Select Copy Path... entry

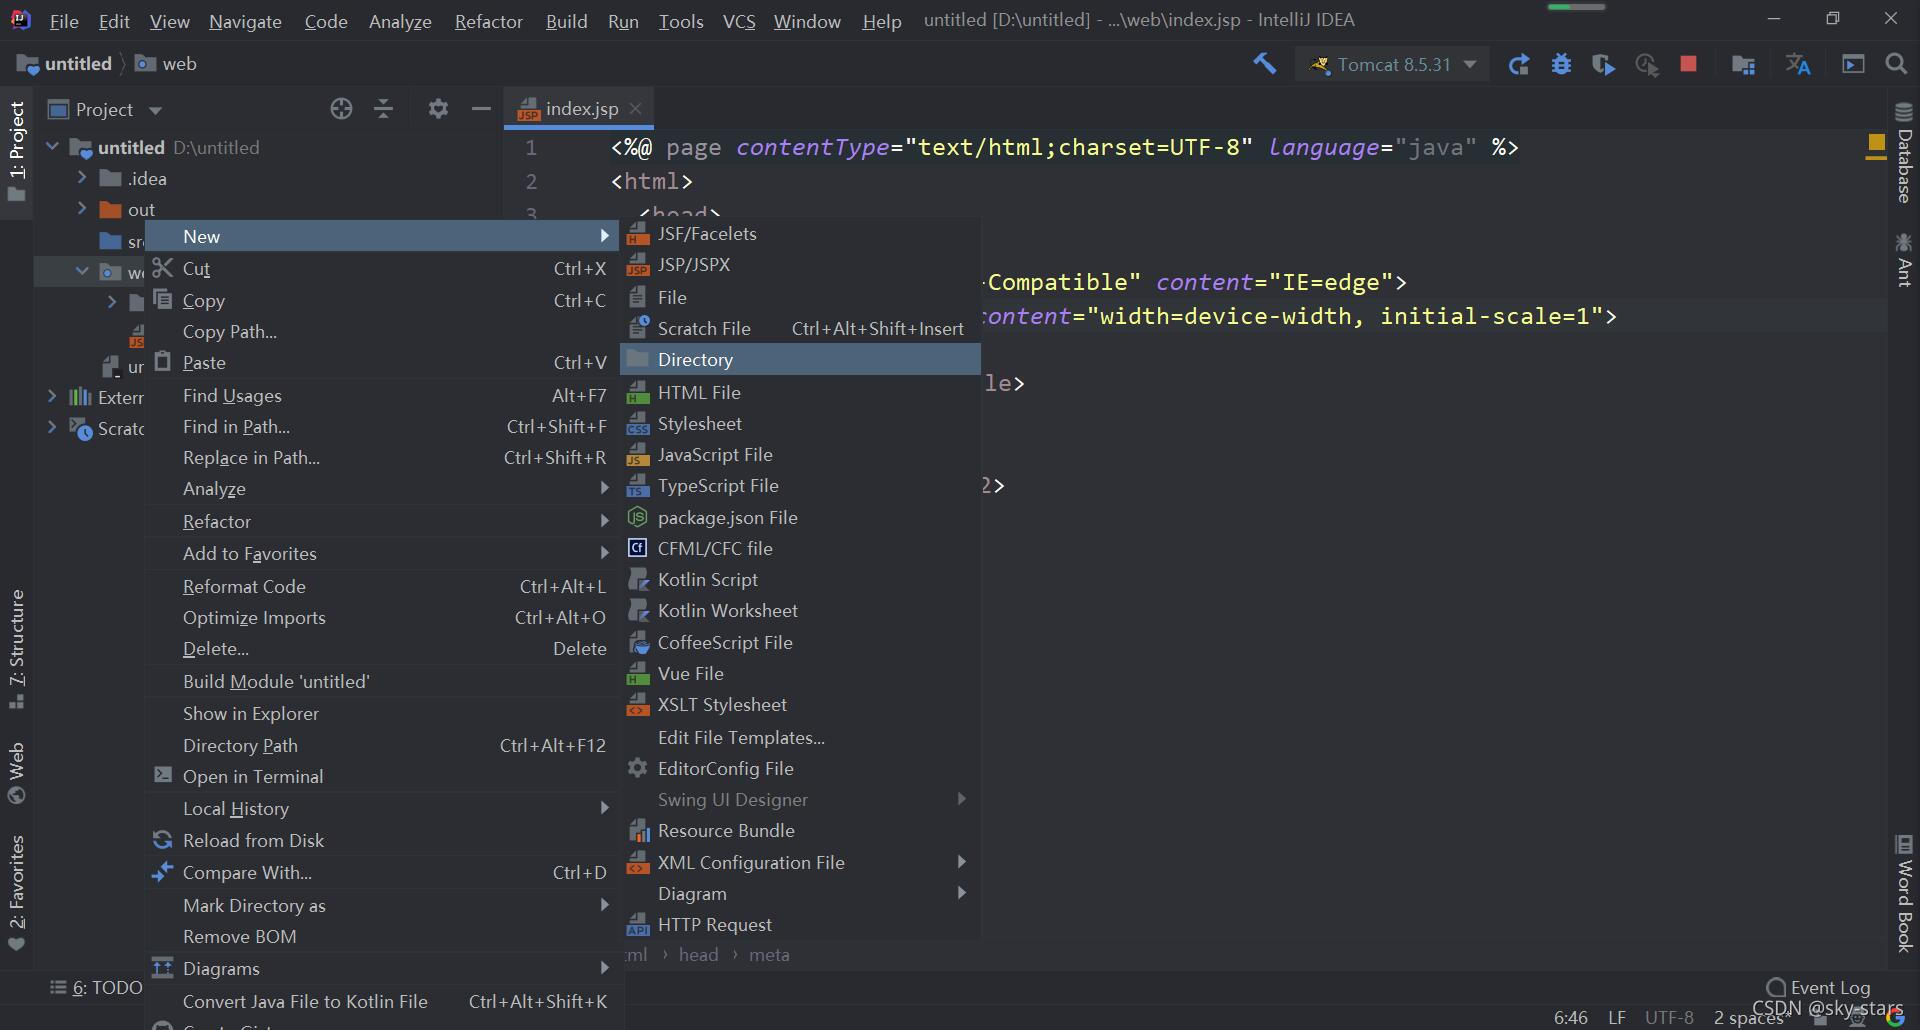(381, 331)
